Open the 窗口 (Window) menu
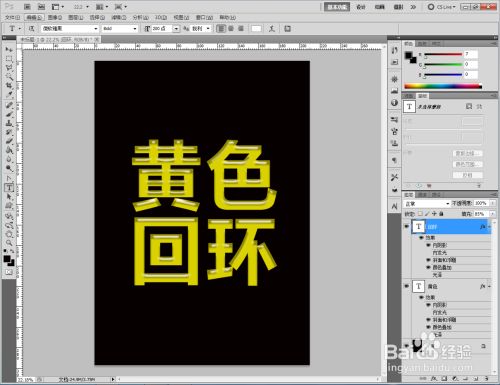 pyautogui.click(x=204, y=17)
